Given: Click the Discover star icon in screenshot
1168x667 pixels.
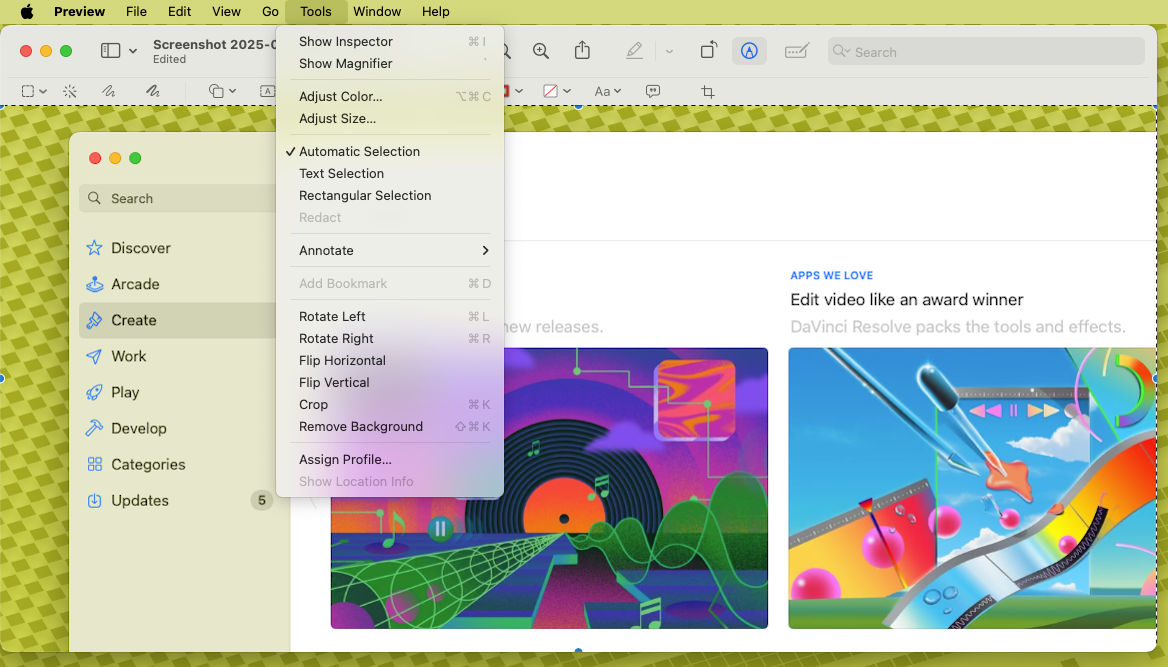Looking at the screenshot, I should pyautogui.click(x=94, y=247).
